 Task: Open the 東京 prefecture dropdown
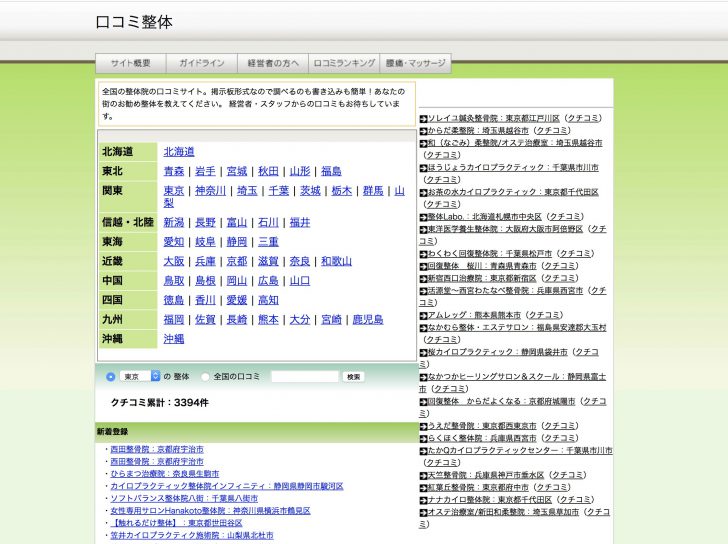[x=140, y=377]
